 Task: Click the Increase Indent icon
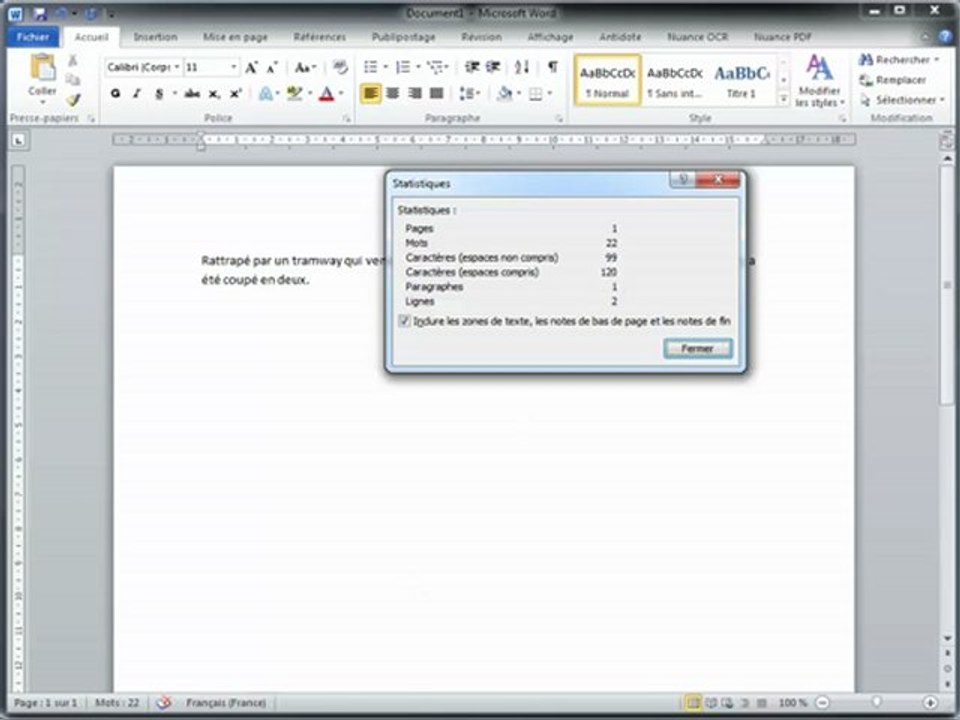493,67
